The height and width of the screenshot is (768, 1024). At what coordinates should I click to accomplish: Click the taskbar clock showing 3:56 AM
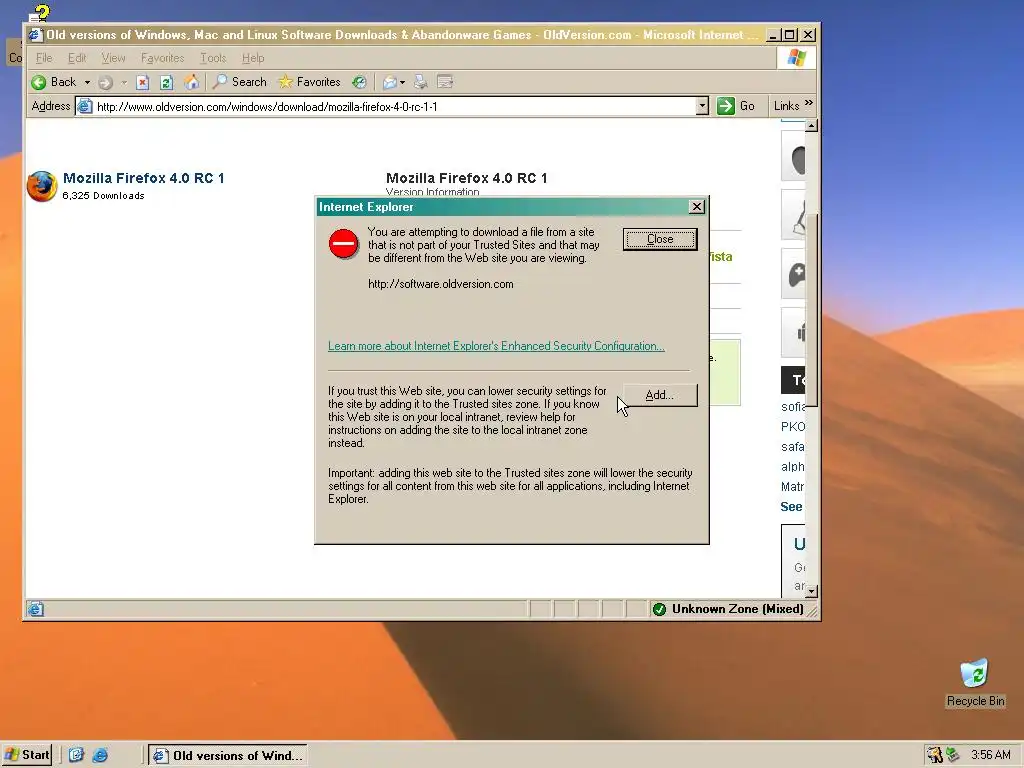991,755
